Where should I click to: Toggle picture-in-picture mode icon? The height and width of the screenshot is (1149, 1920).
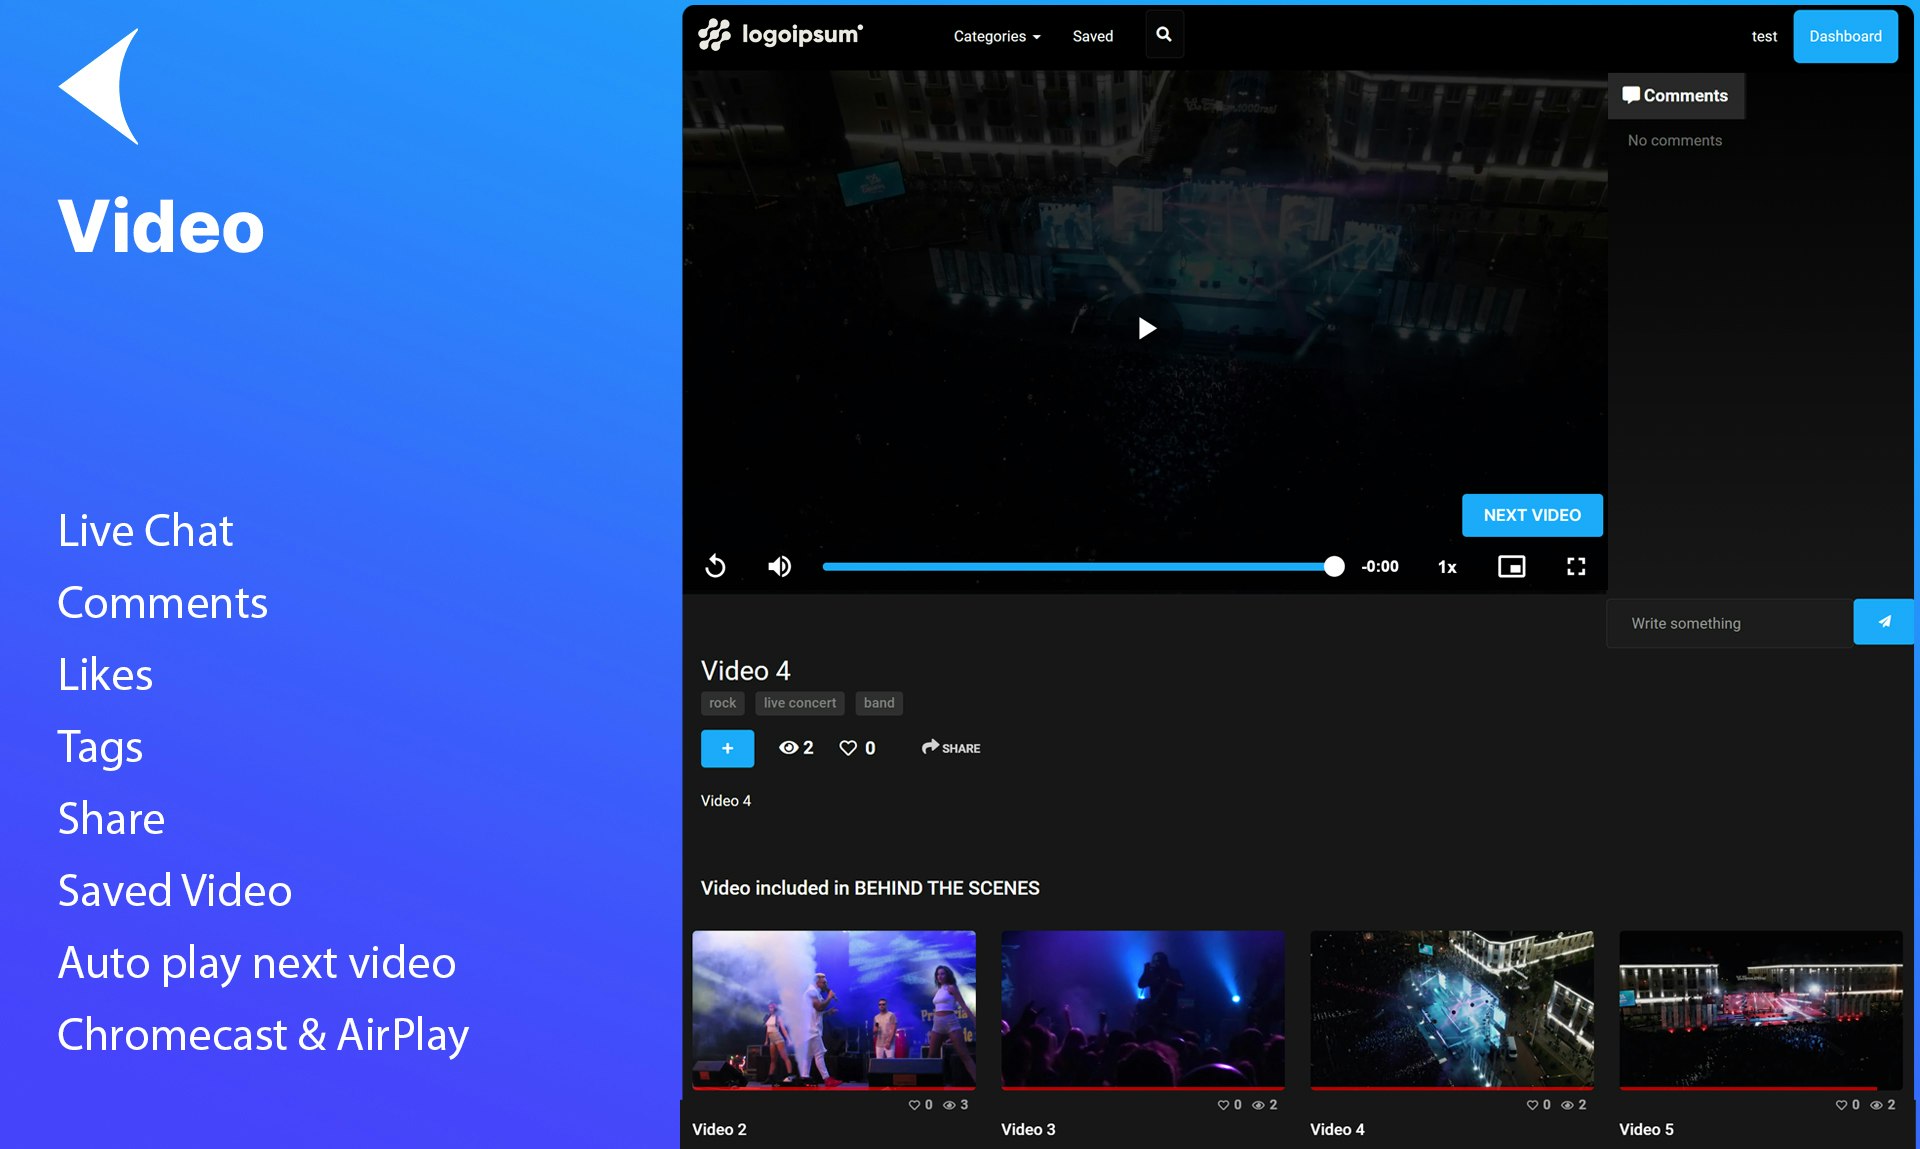[x=1511, y=567]
